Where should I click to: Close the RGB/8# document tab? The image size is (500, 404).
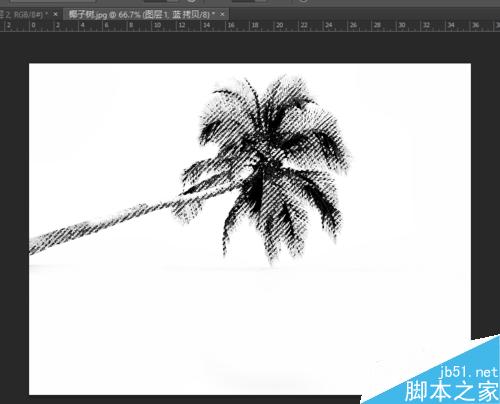coord(55,14)
